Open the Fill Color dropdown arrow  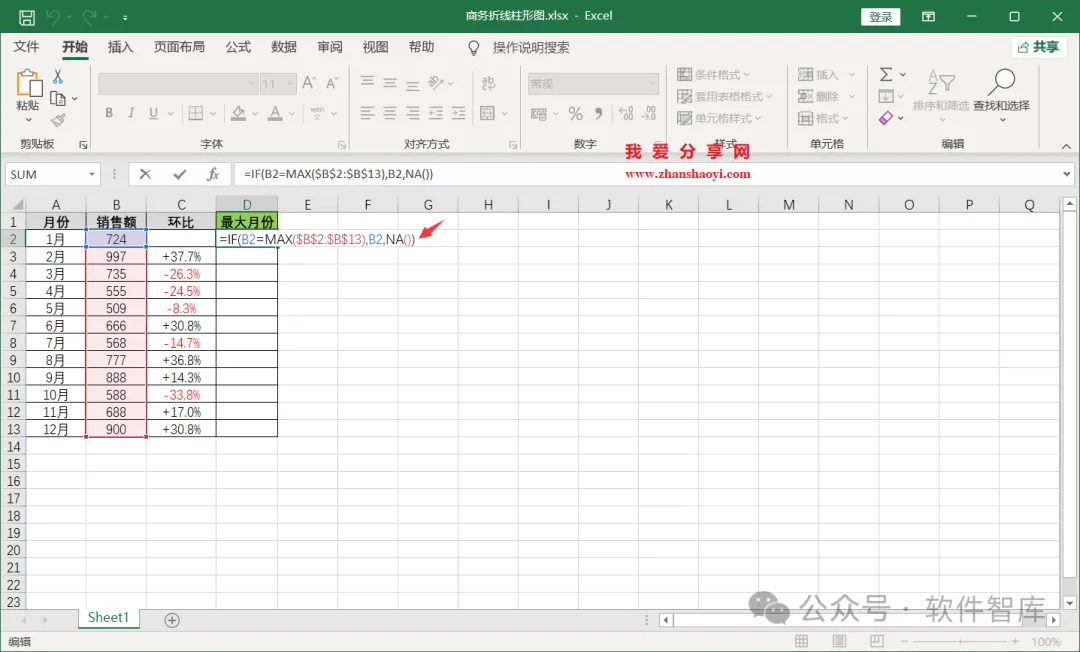[255, 114]
